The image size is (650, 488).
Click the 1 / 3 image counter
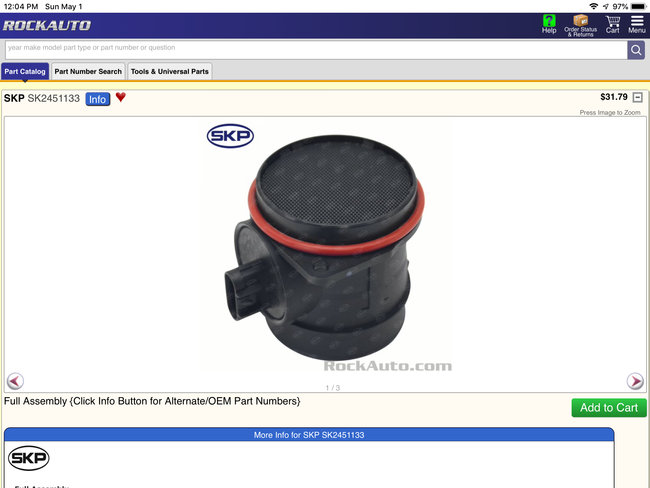coord(332,388)
